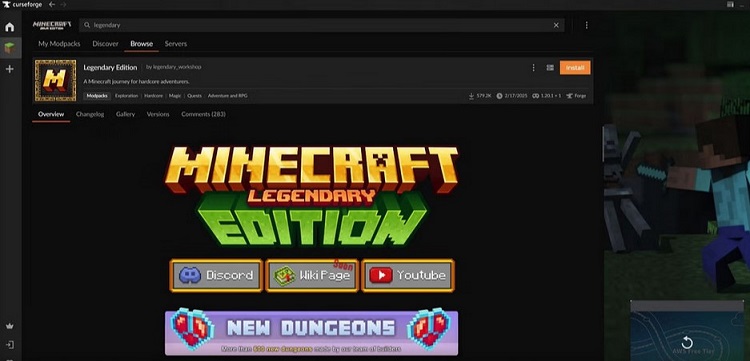The width and height of the screenshot is (750, 361).
Task: Click in the search field containing legendary
Action: pos(321,25)
